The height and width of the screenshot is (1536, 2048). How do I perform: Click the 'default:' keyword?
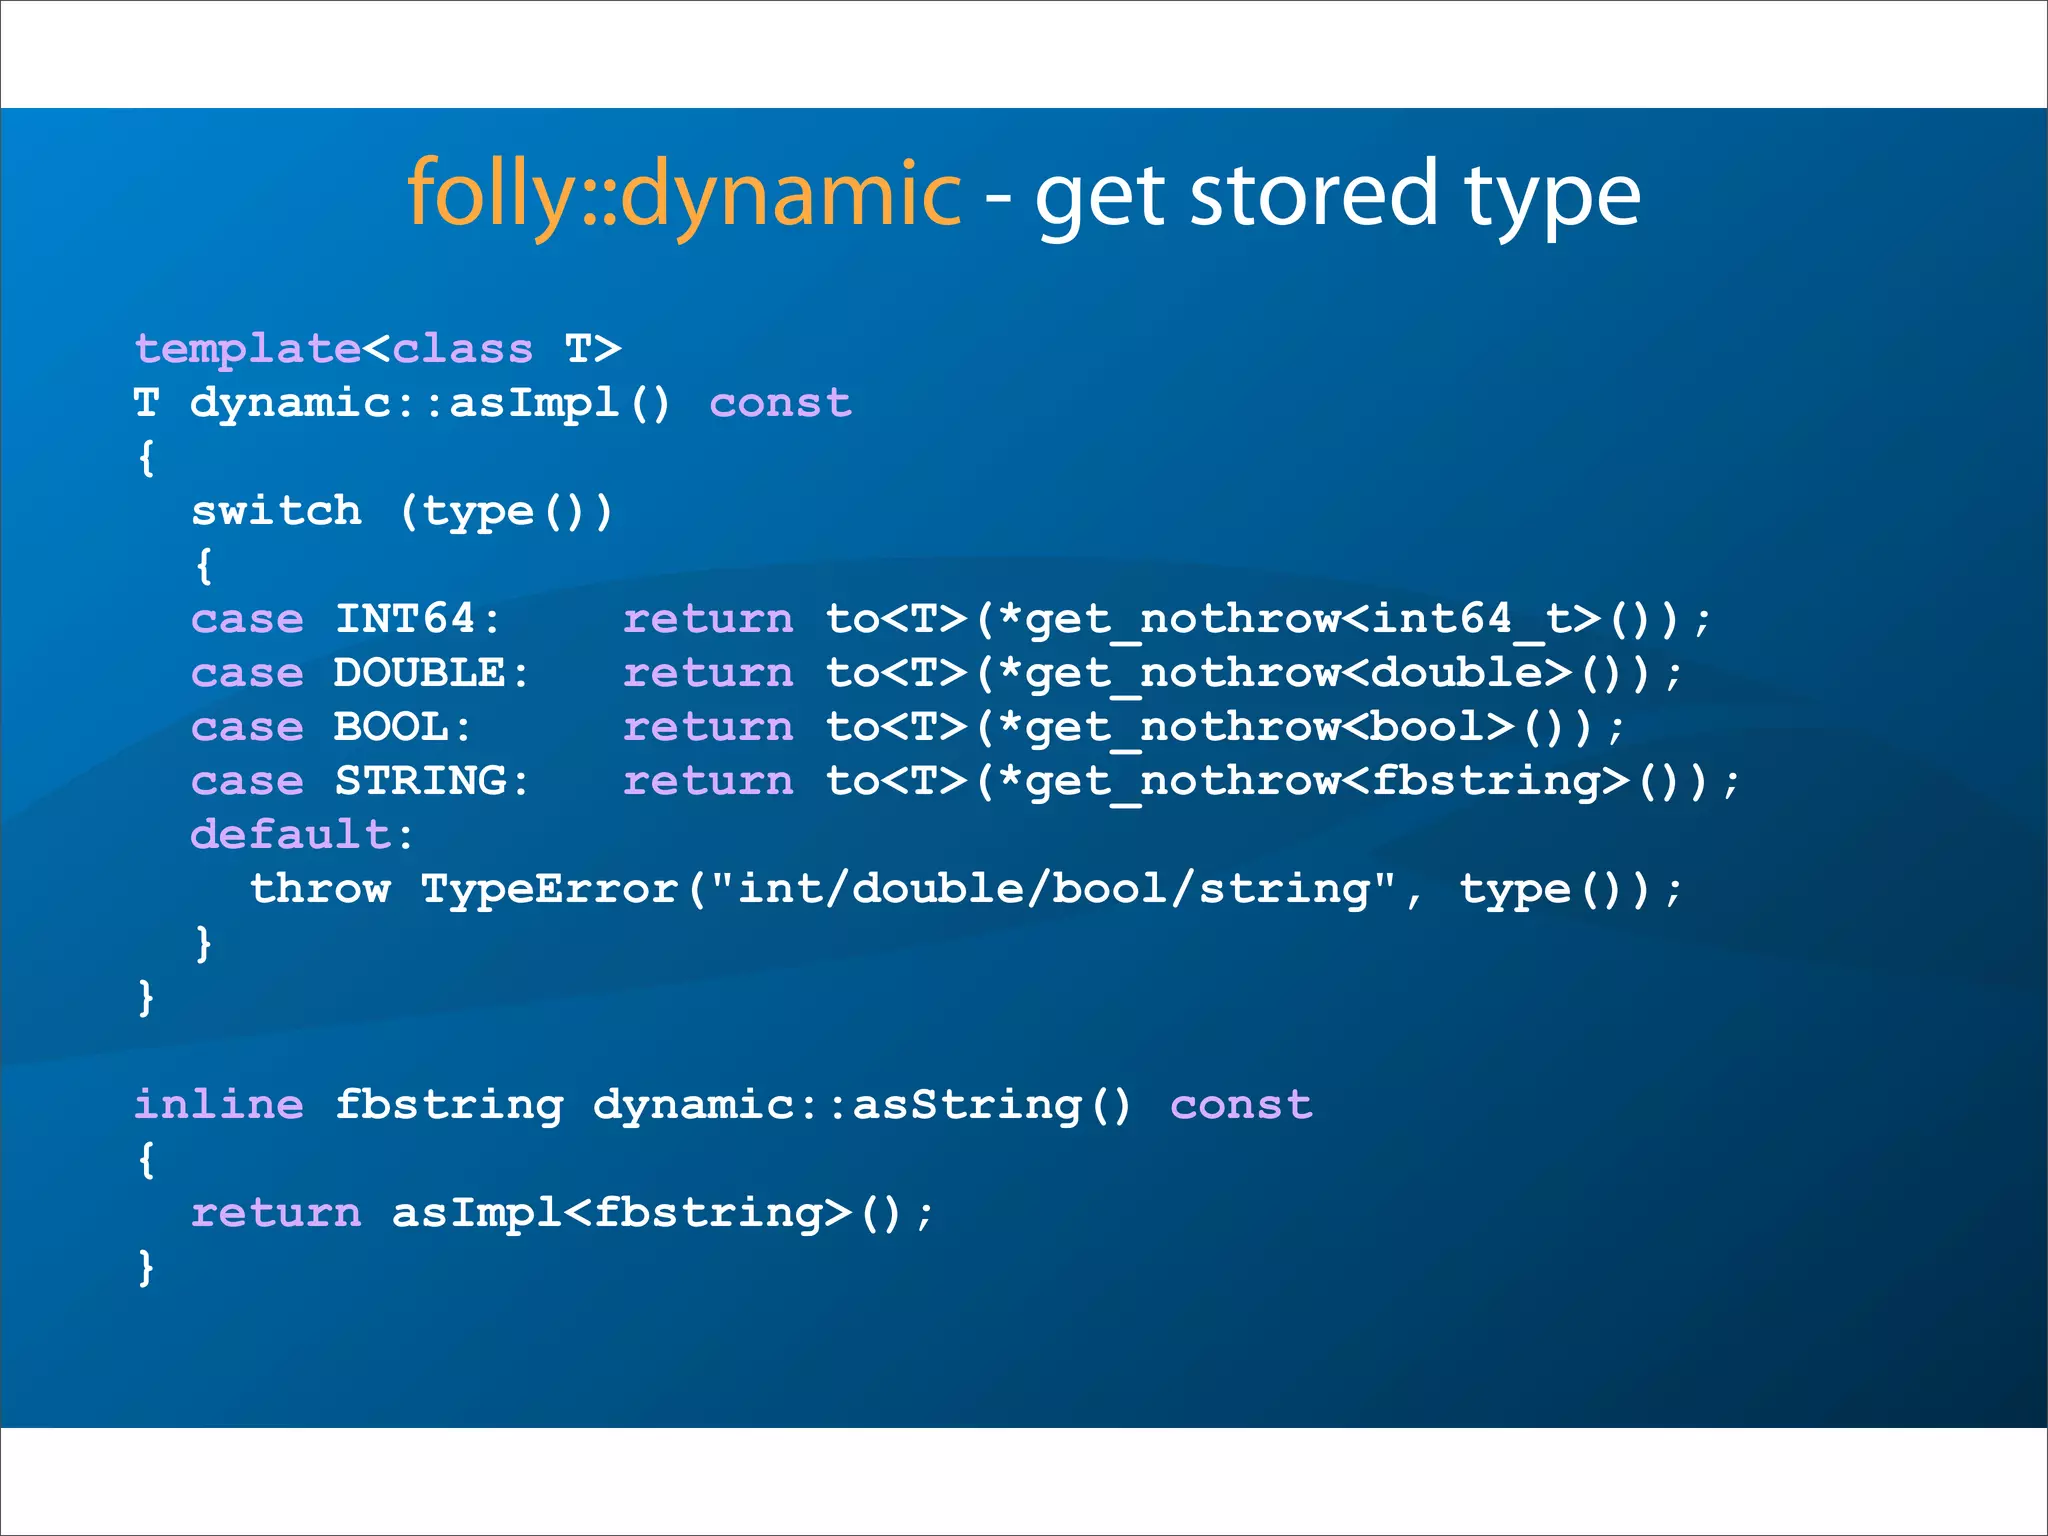[x=302, y=835]
